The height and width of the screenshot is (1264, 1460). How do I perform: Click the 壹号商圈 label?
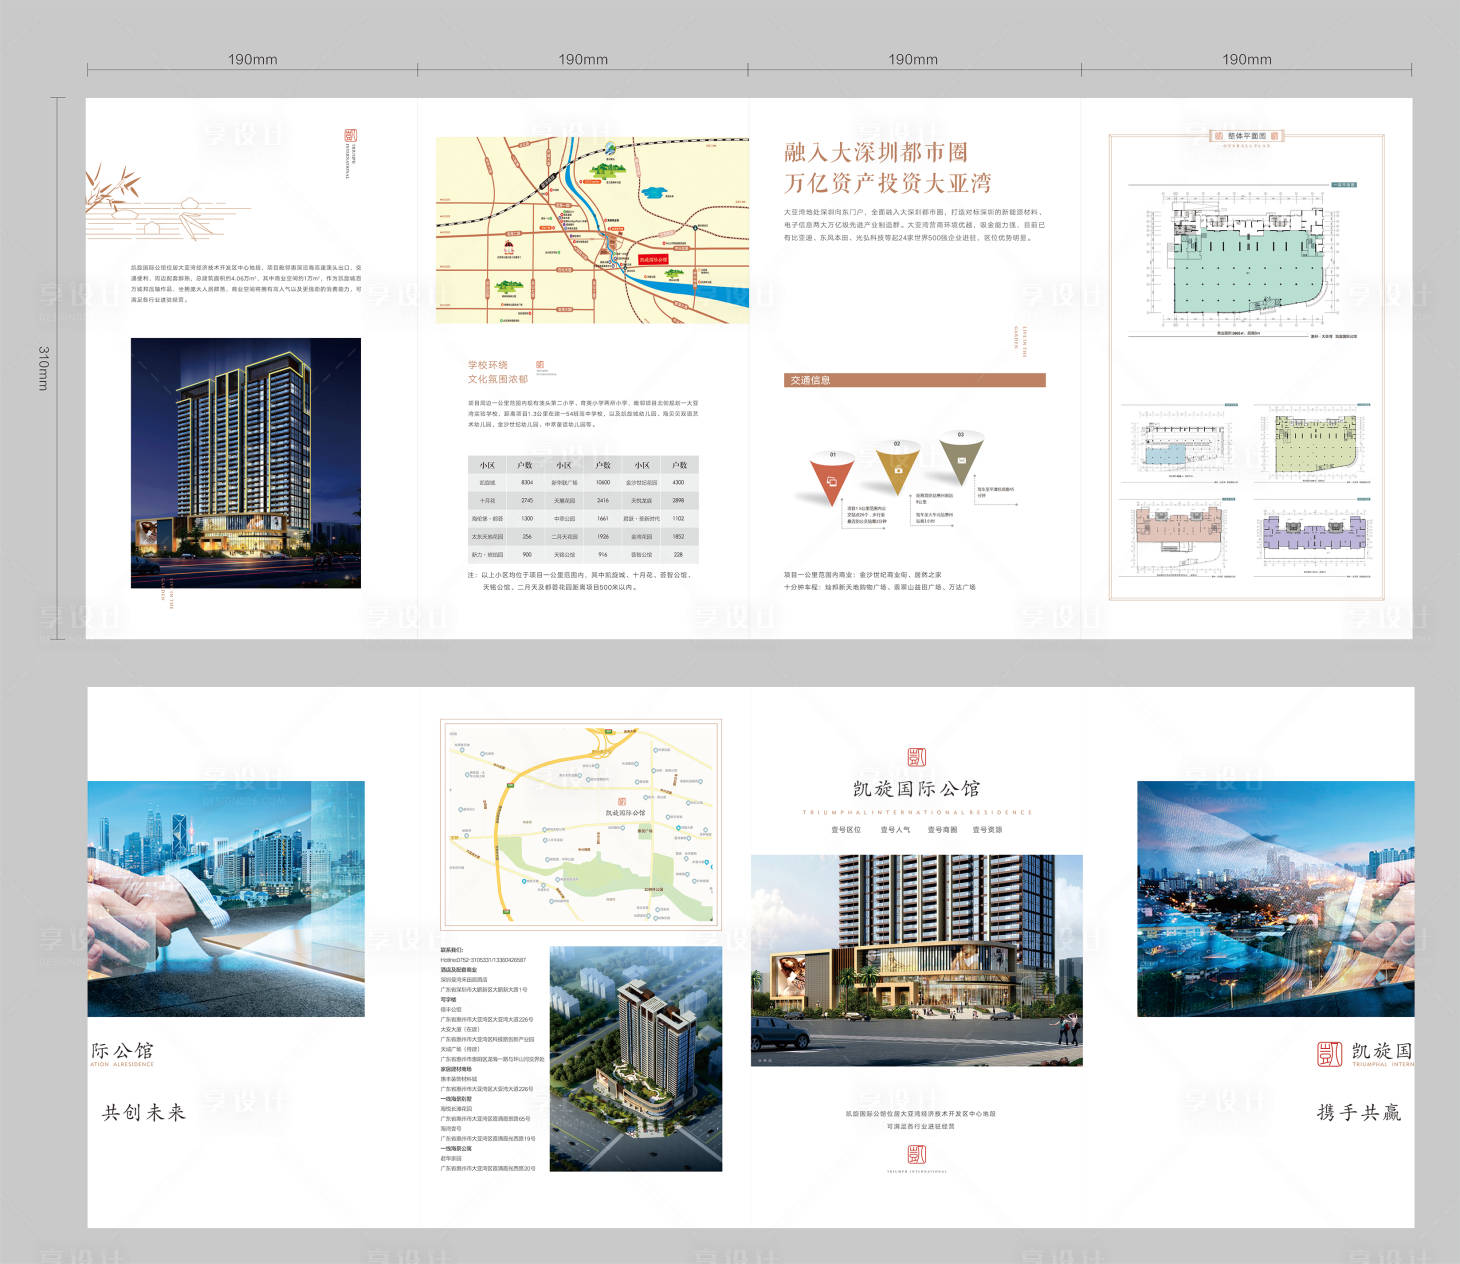(942, 830)
